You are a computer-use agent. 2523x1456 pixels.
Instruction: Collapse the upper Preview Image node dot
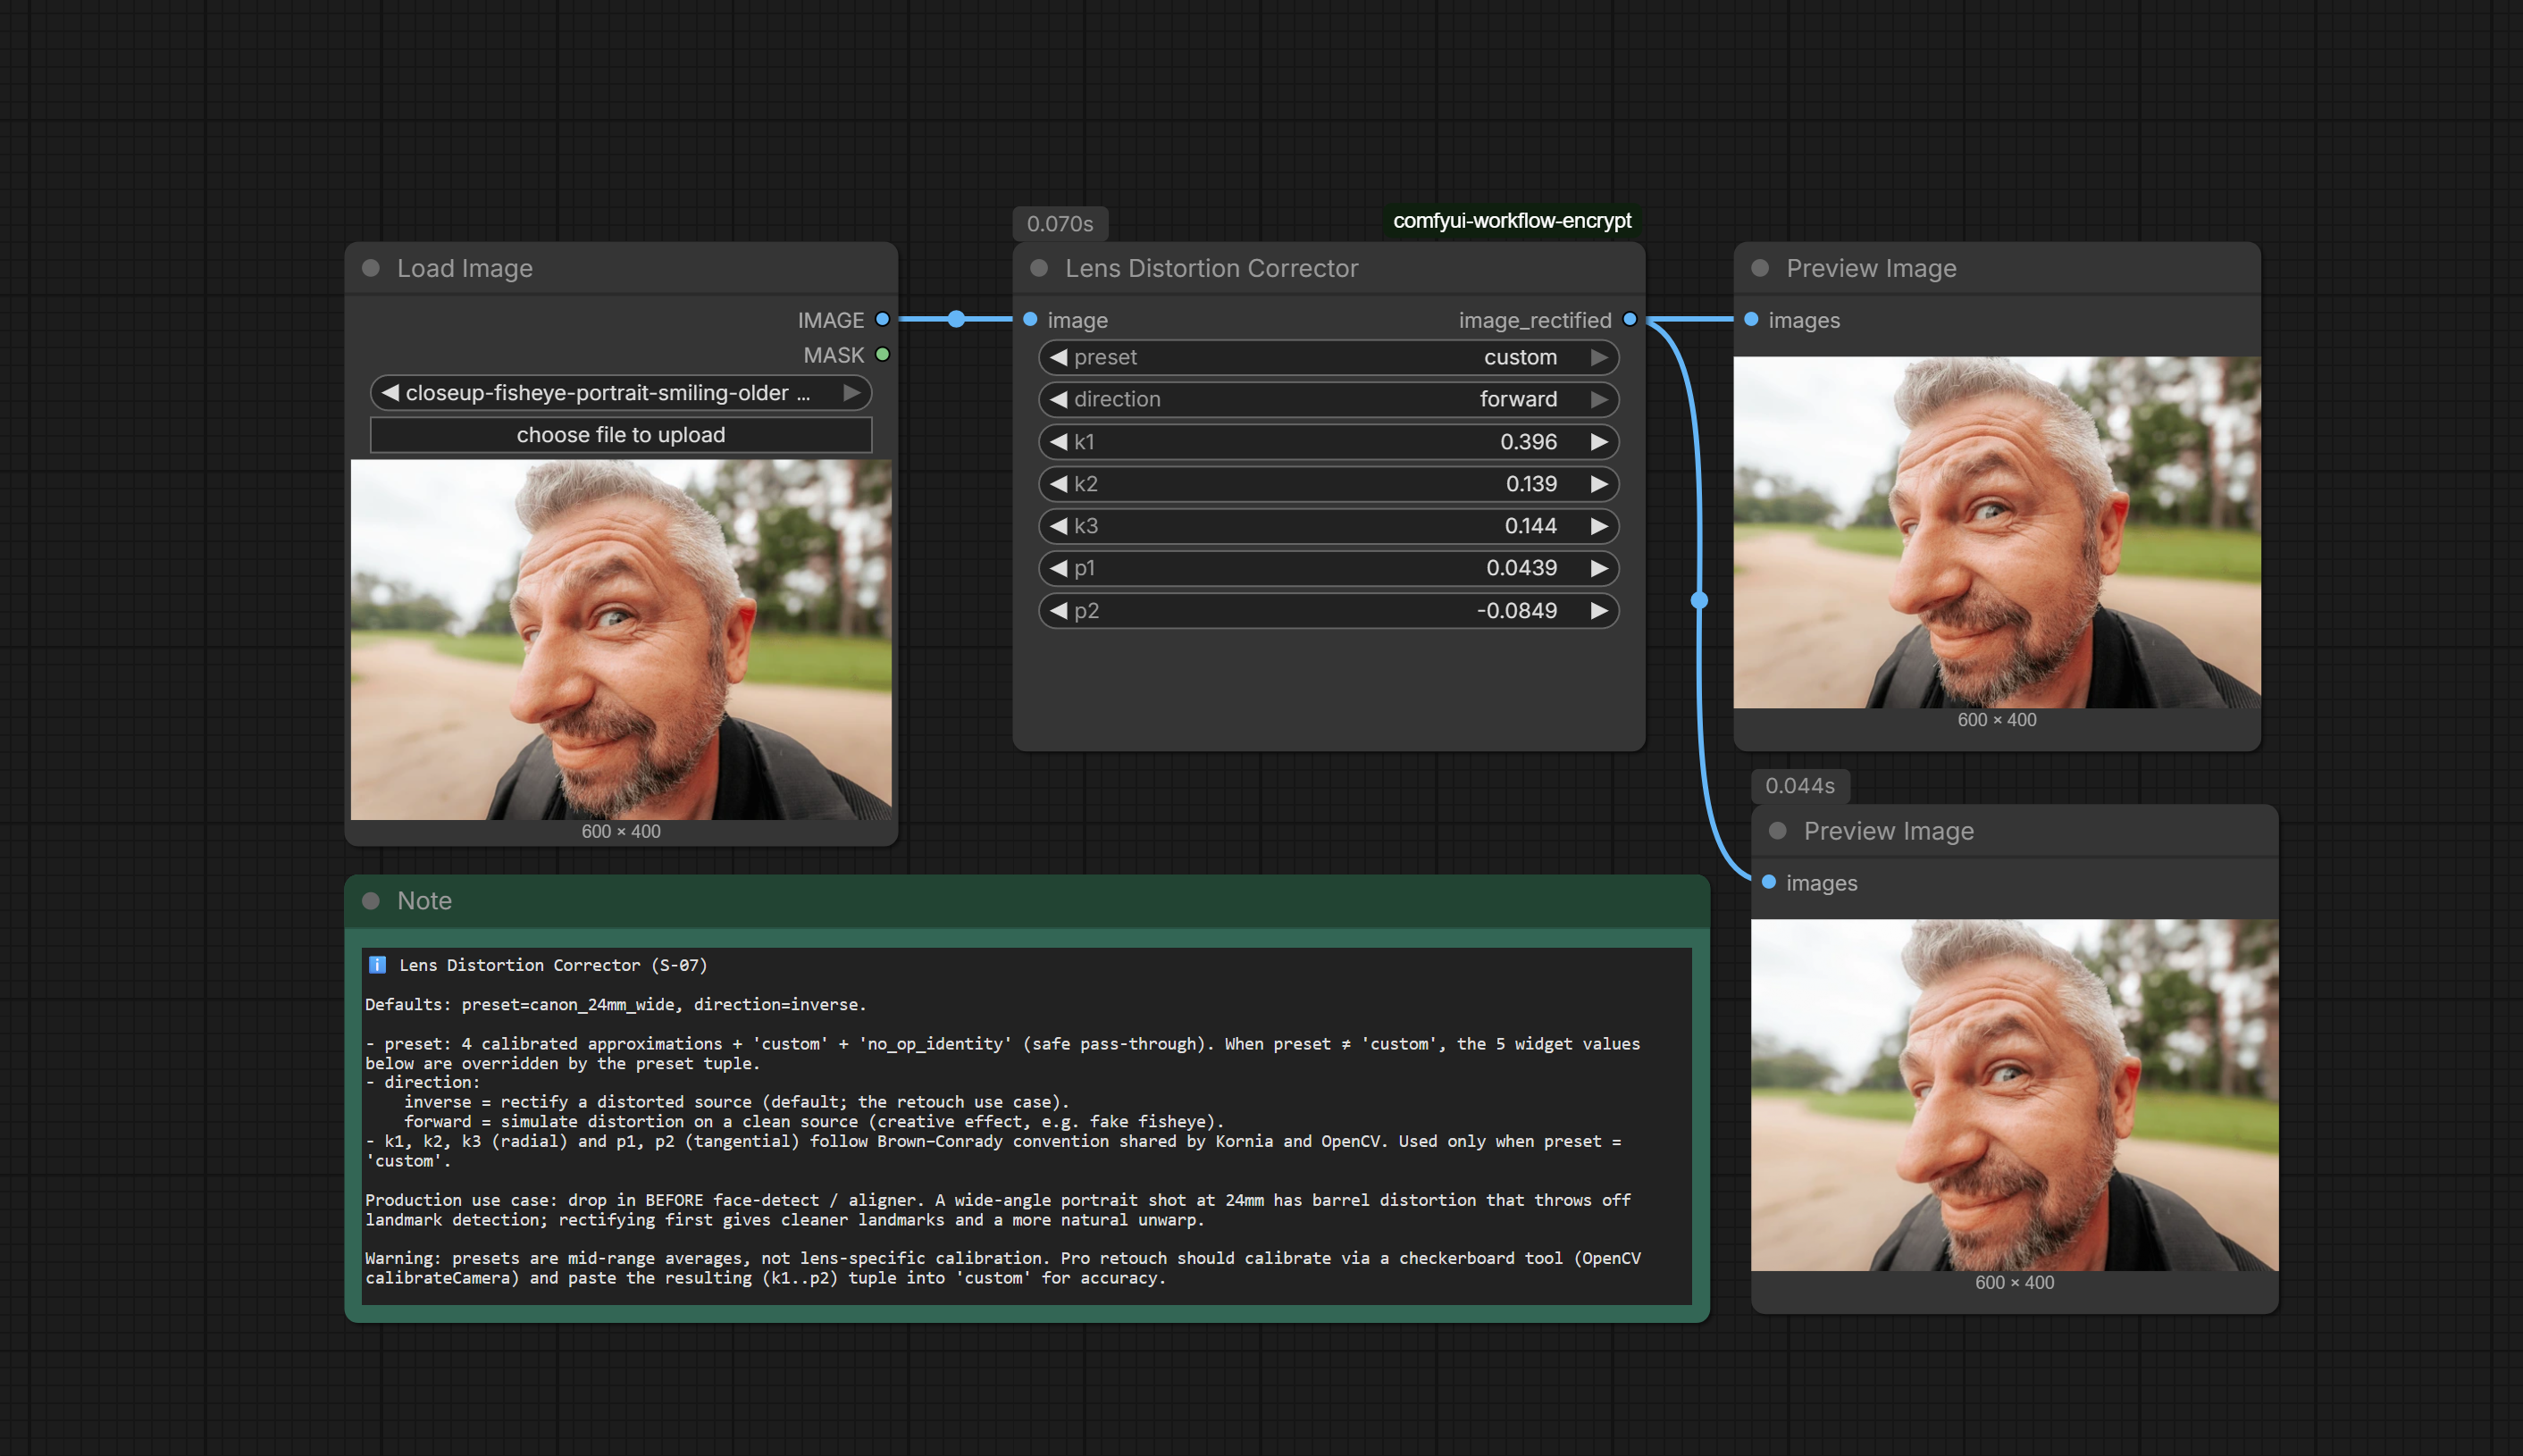tap(1760, 268)
